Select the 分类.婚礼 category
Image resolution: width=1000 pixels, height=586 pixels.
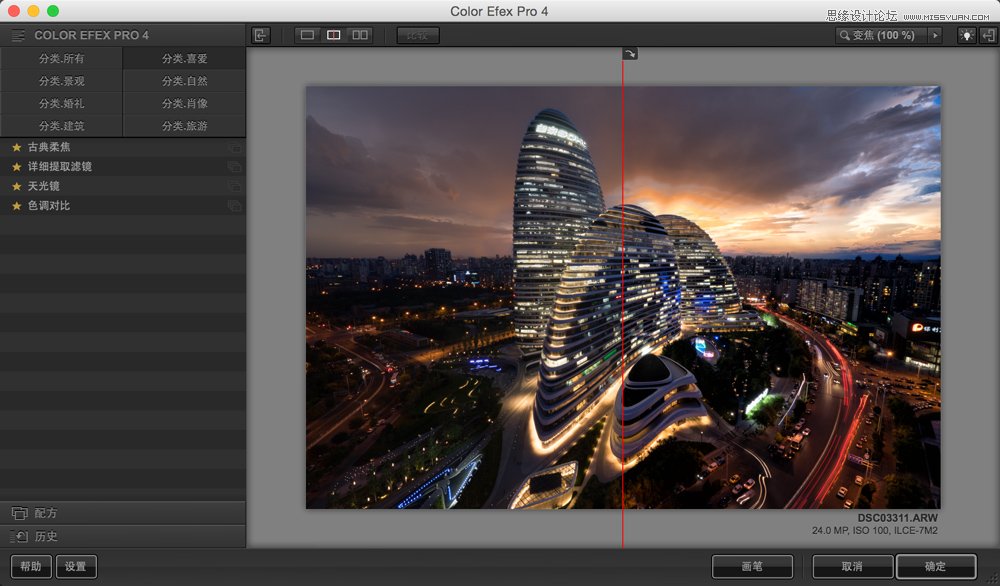(x=61, y=103)
